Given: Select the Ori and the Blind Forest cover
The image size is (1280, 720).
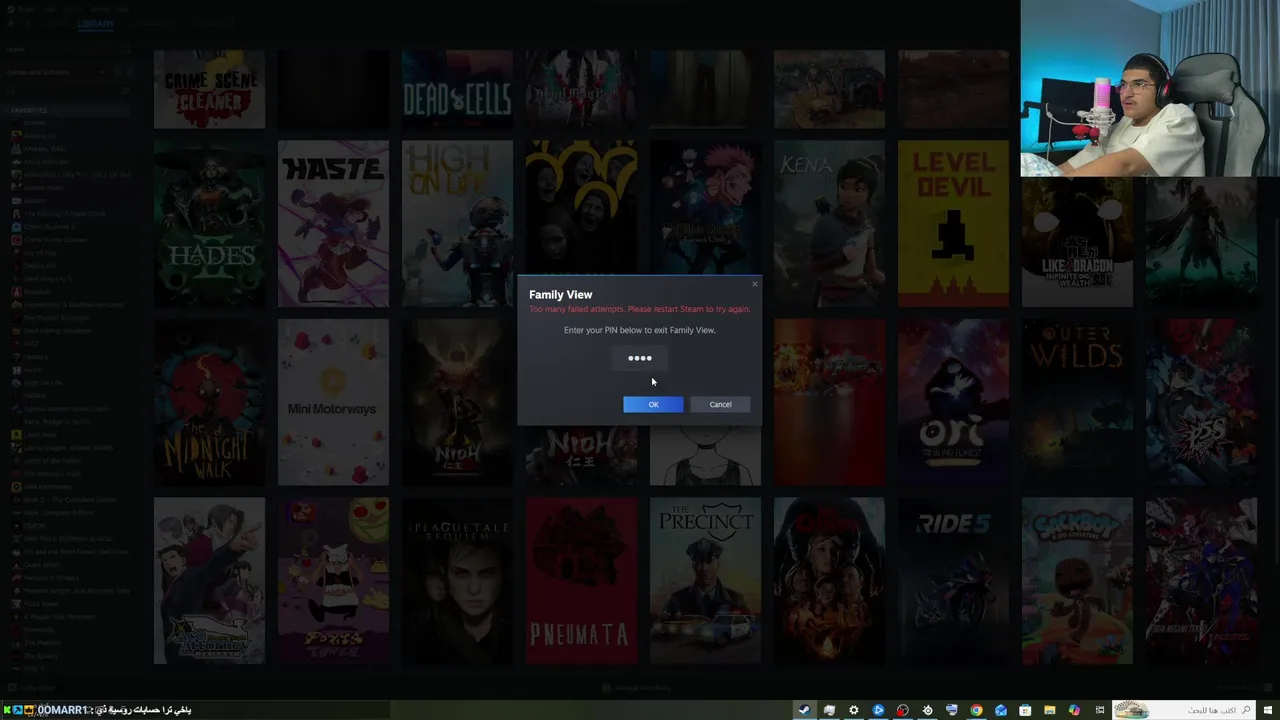Looking at the screenshot, I should pyautogui.click(x=953, y=402).
